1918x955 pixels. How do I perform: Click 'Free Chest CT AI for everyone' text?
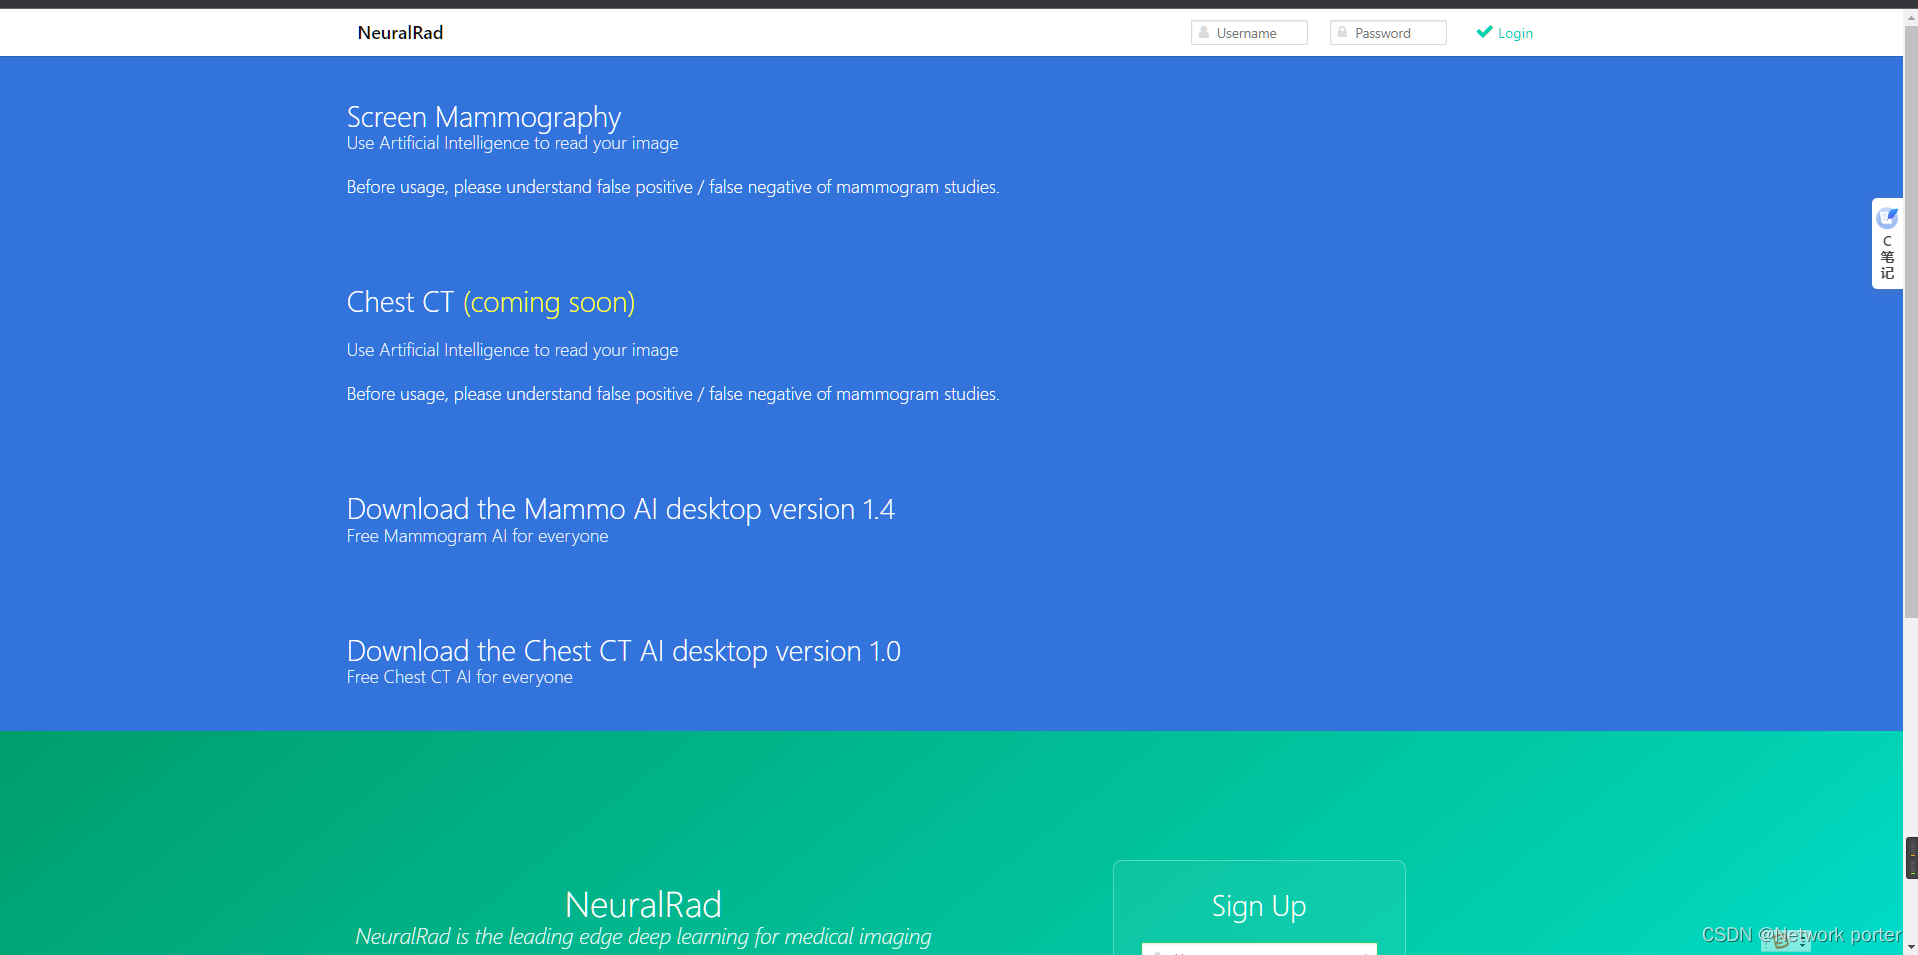click(x=459, y=677)
